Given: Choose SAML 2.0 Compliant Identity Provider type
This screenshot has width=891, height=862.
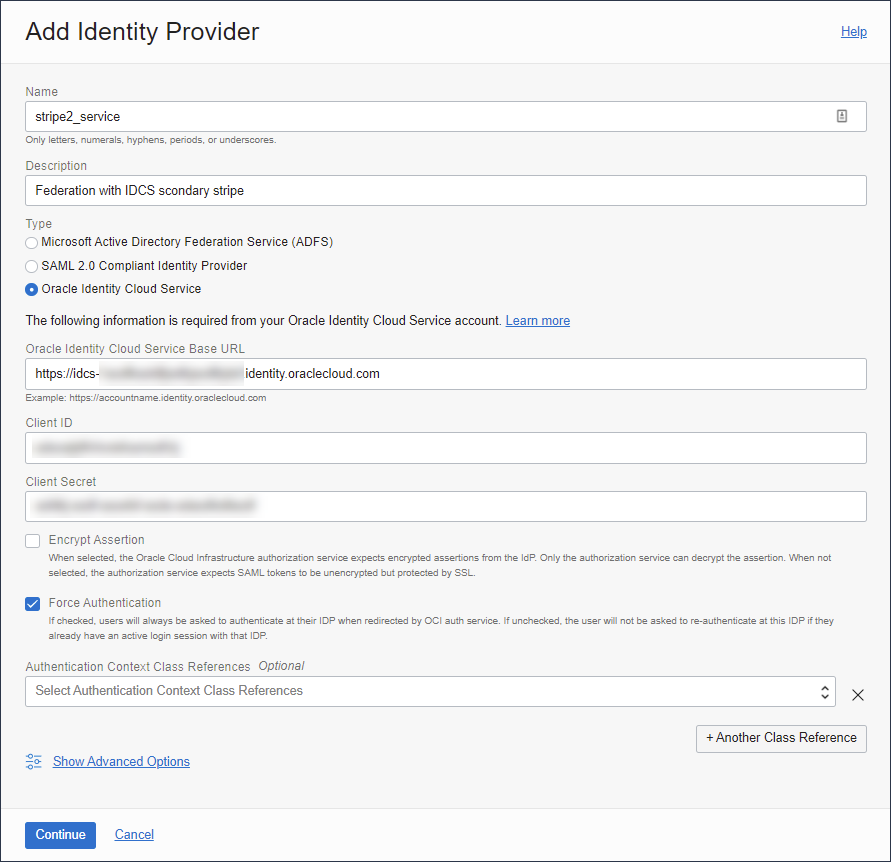Looking at the screenshot, I should click(31, 265).
